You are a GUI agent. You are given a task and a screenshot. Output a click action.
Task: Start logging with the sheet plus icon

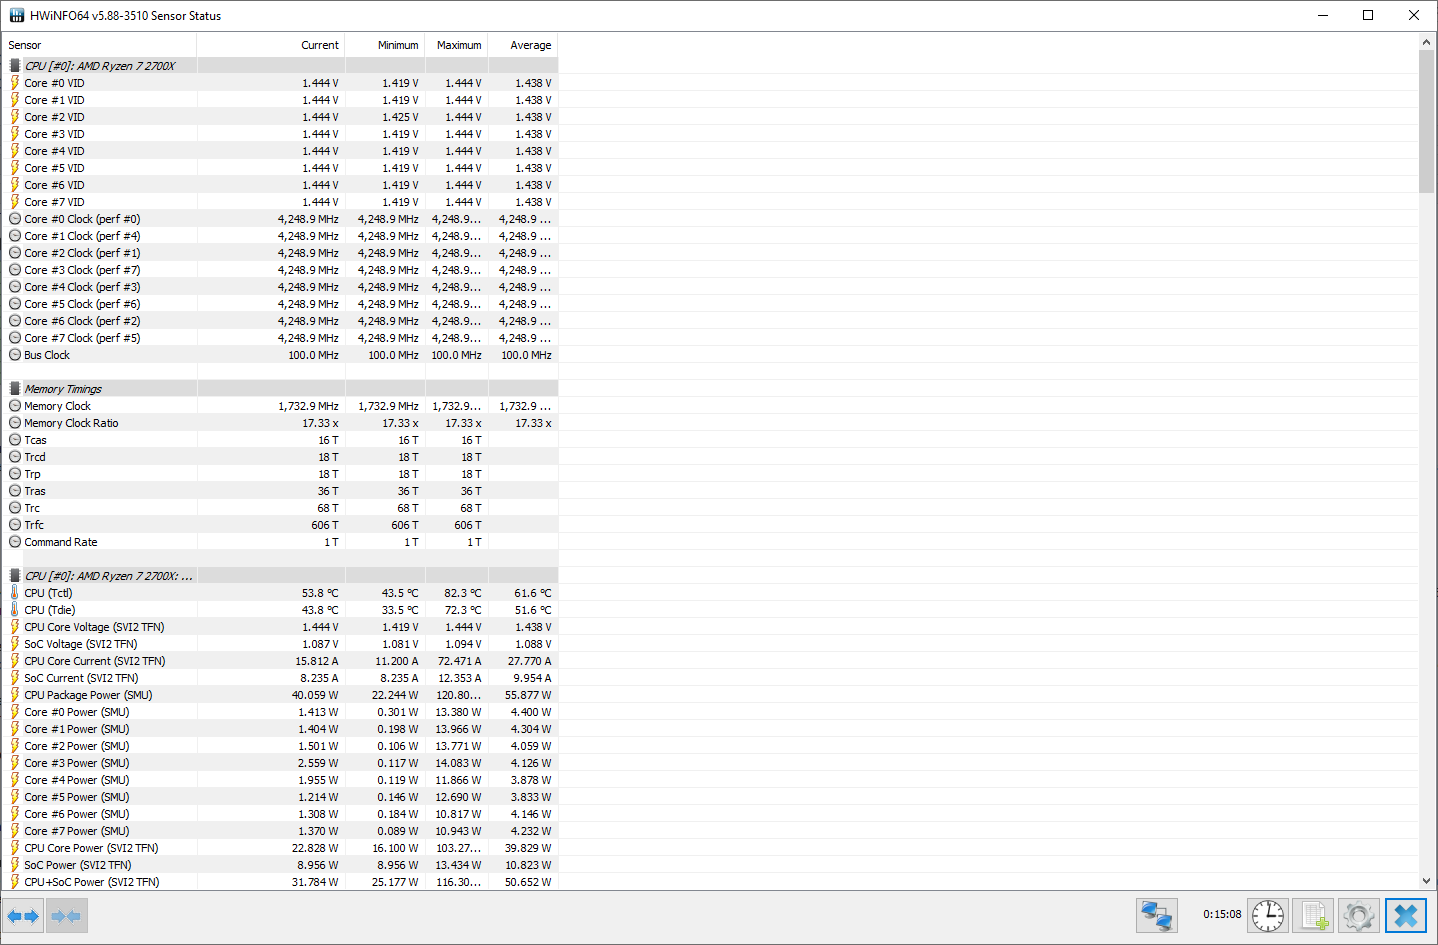pyautogui.click(x=1313, y=915)
